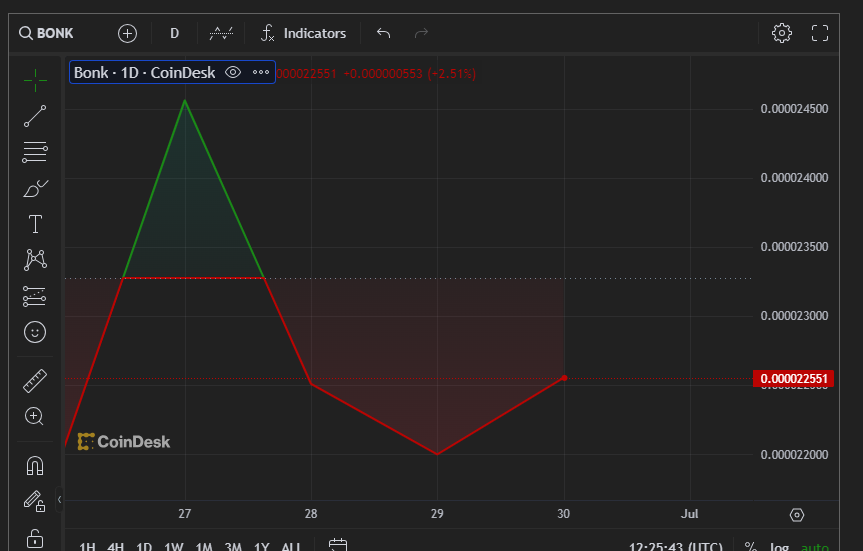
Task: Select the ALL time range
Action: tap(291, 547)
